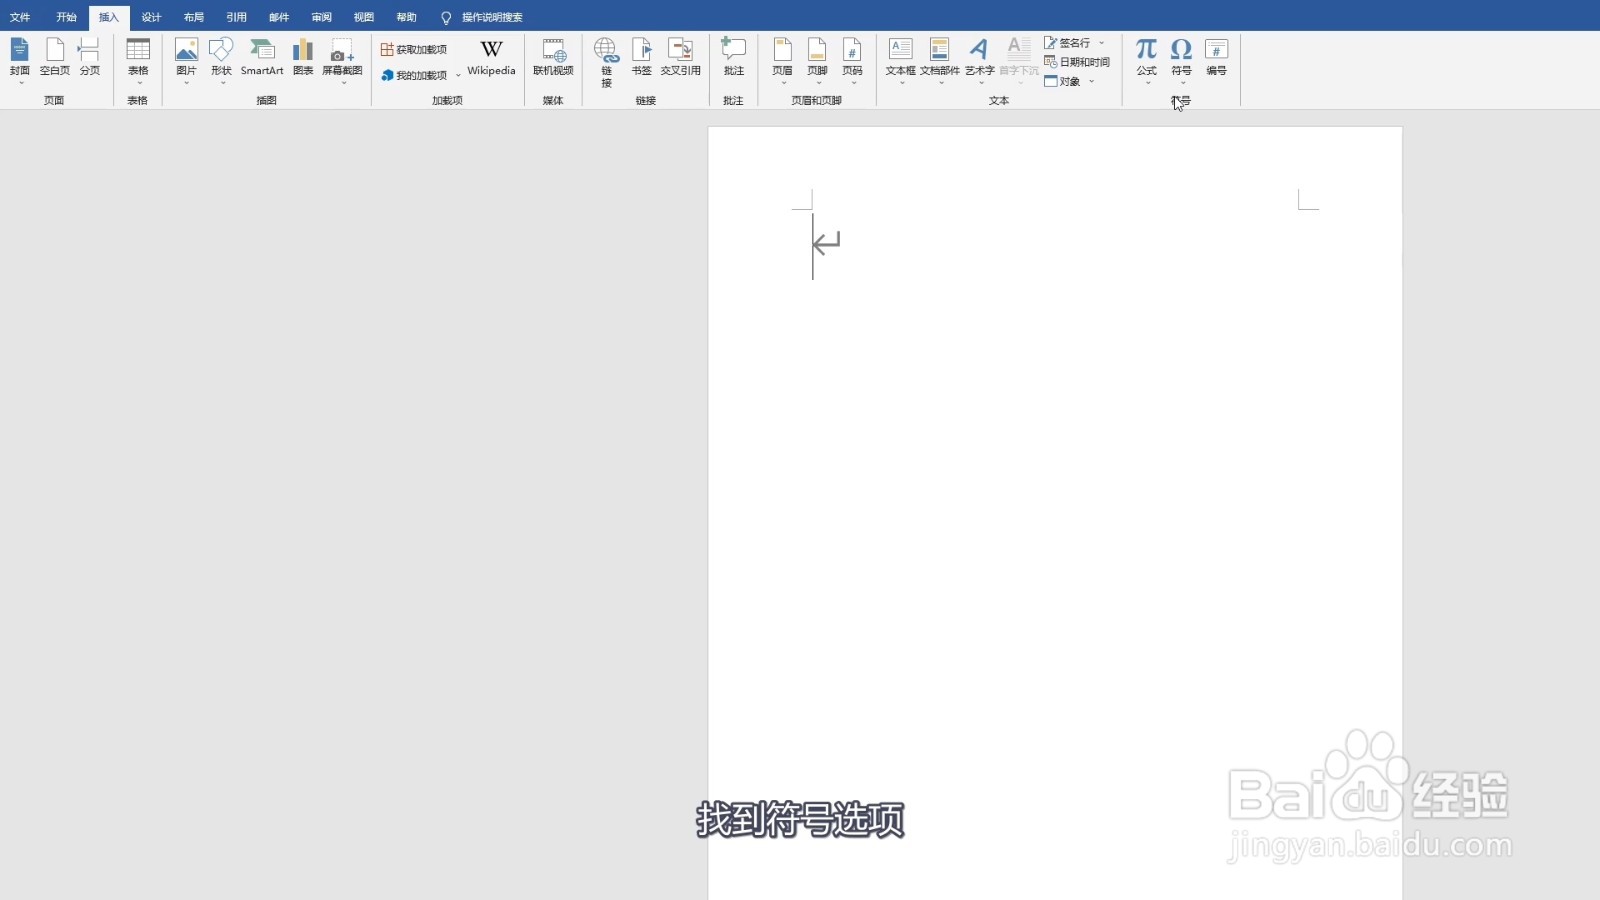Click Get Add-ins (获取加载项)
Viewport: 1600px width, 900px height.
coord(414,49)
